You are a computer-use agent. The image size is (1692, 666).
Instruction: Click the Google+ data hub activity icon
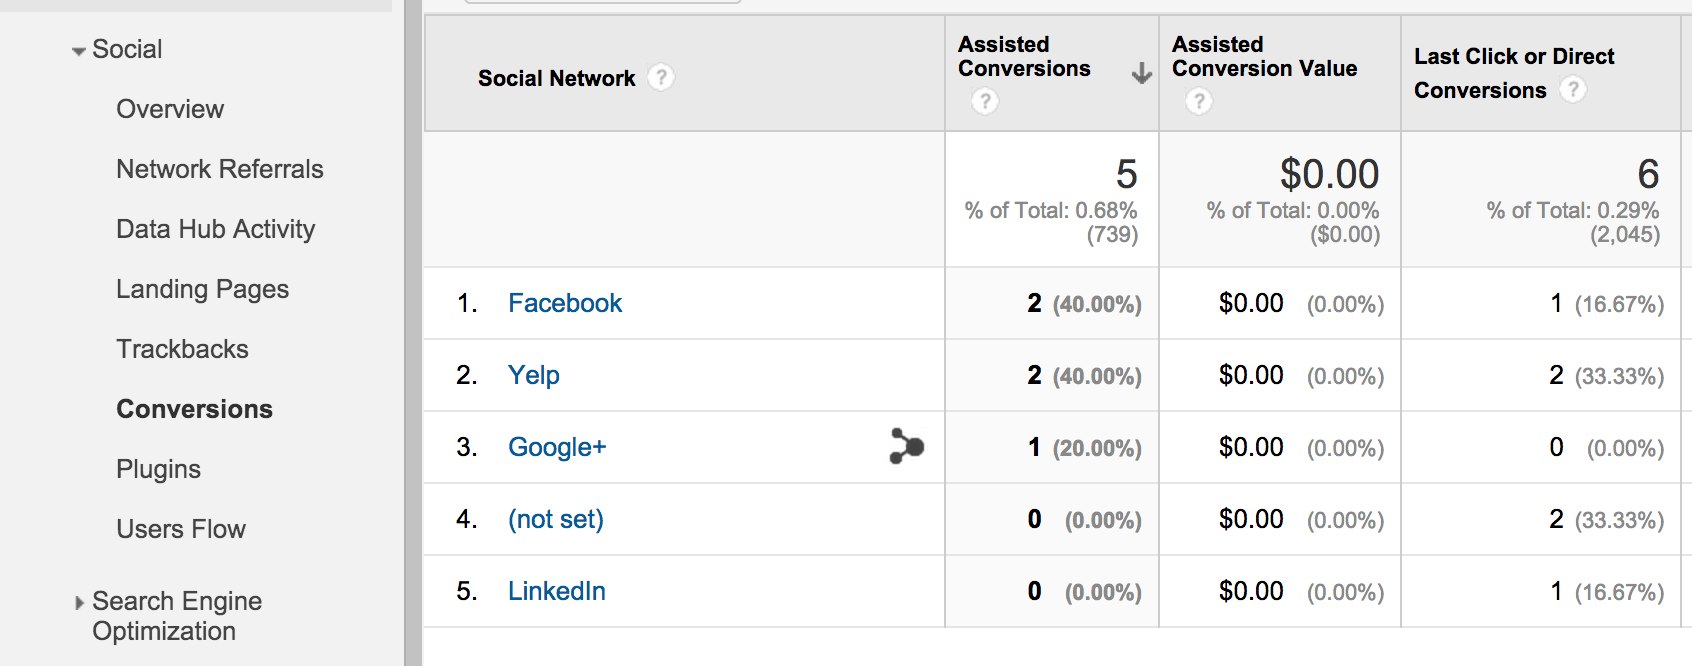point(906,447)
